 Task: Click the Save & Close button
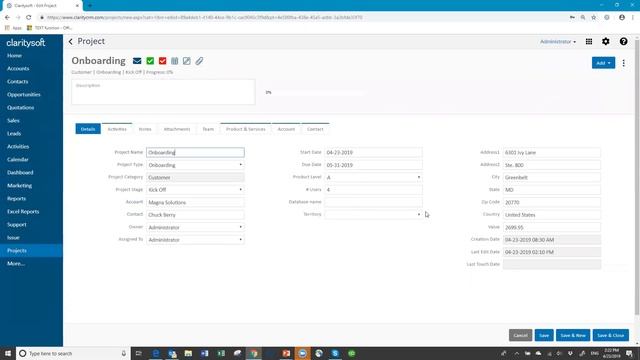(x=611, y=335)
